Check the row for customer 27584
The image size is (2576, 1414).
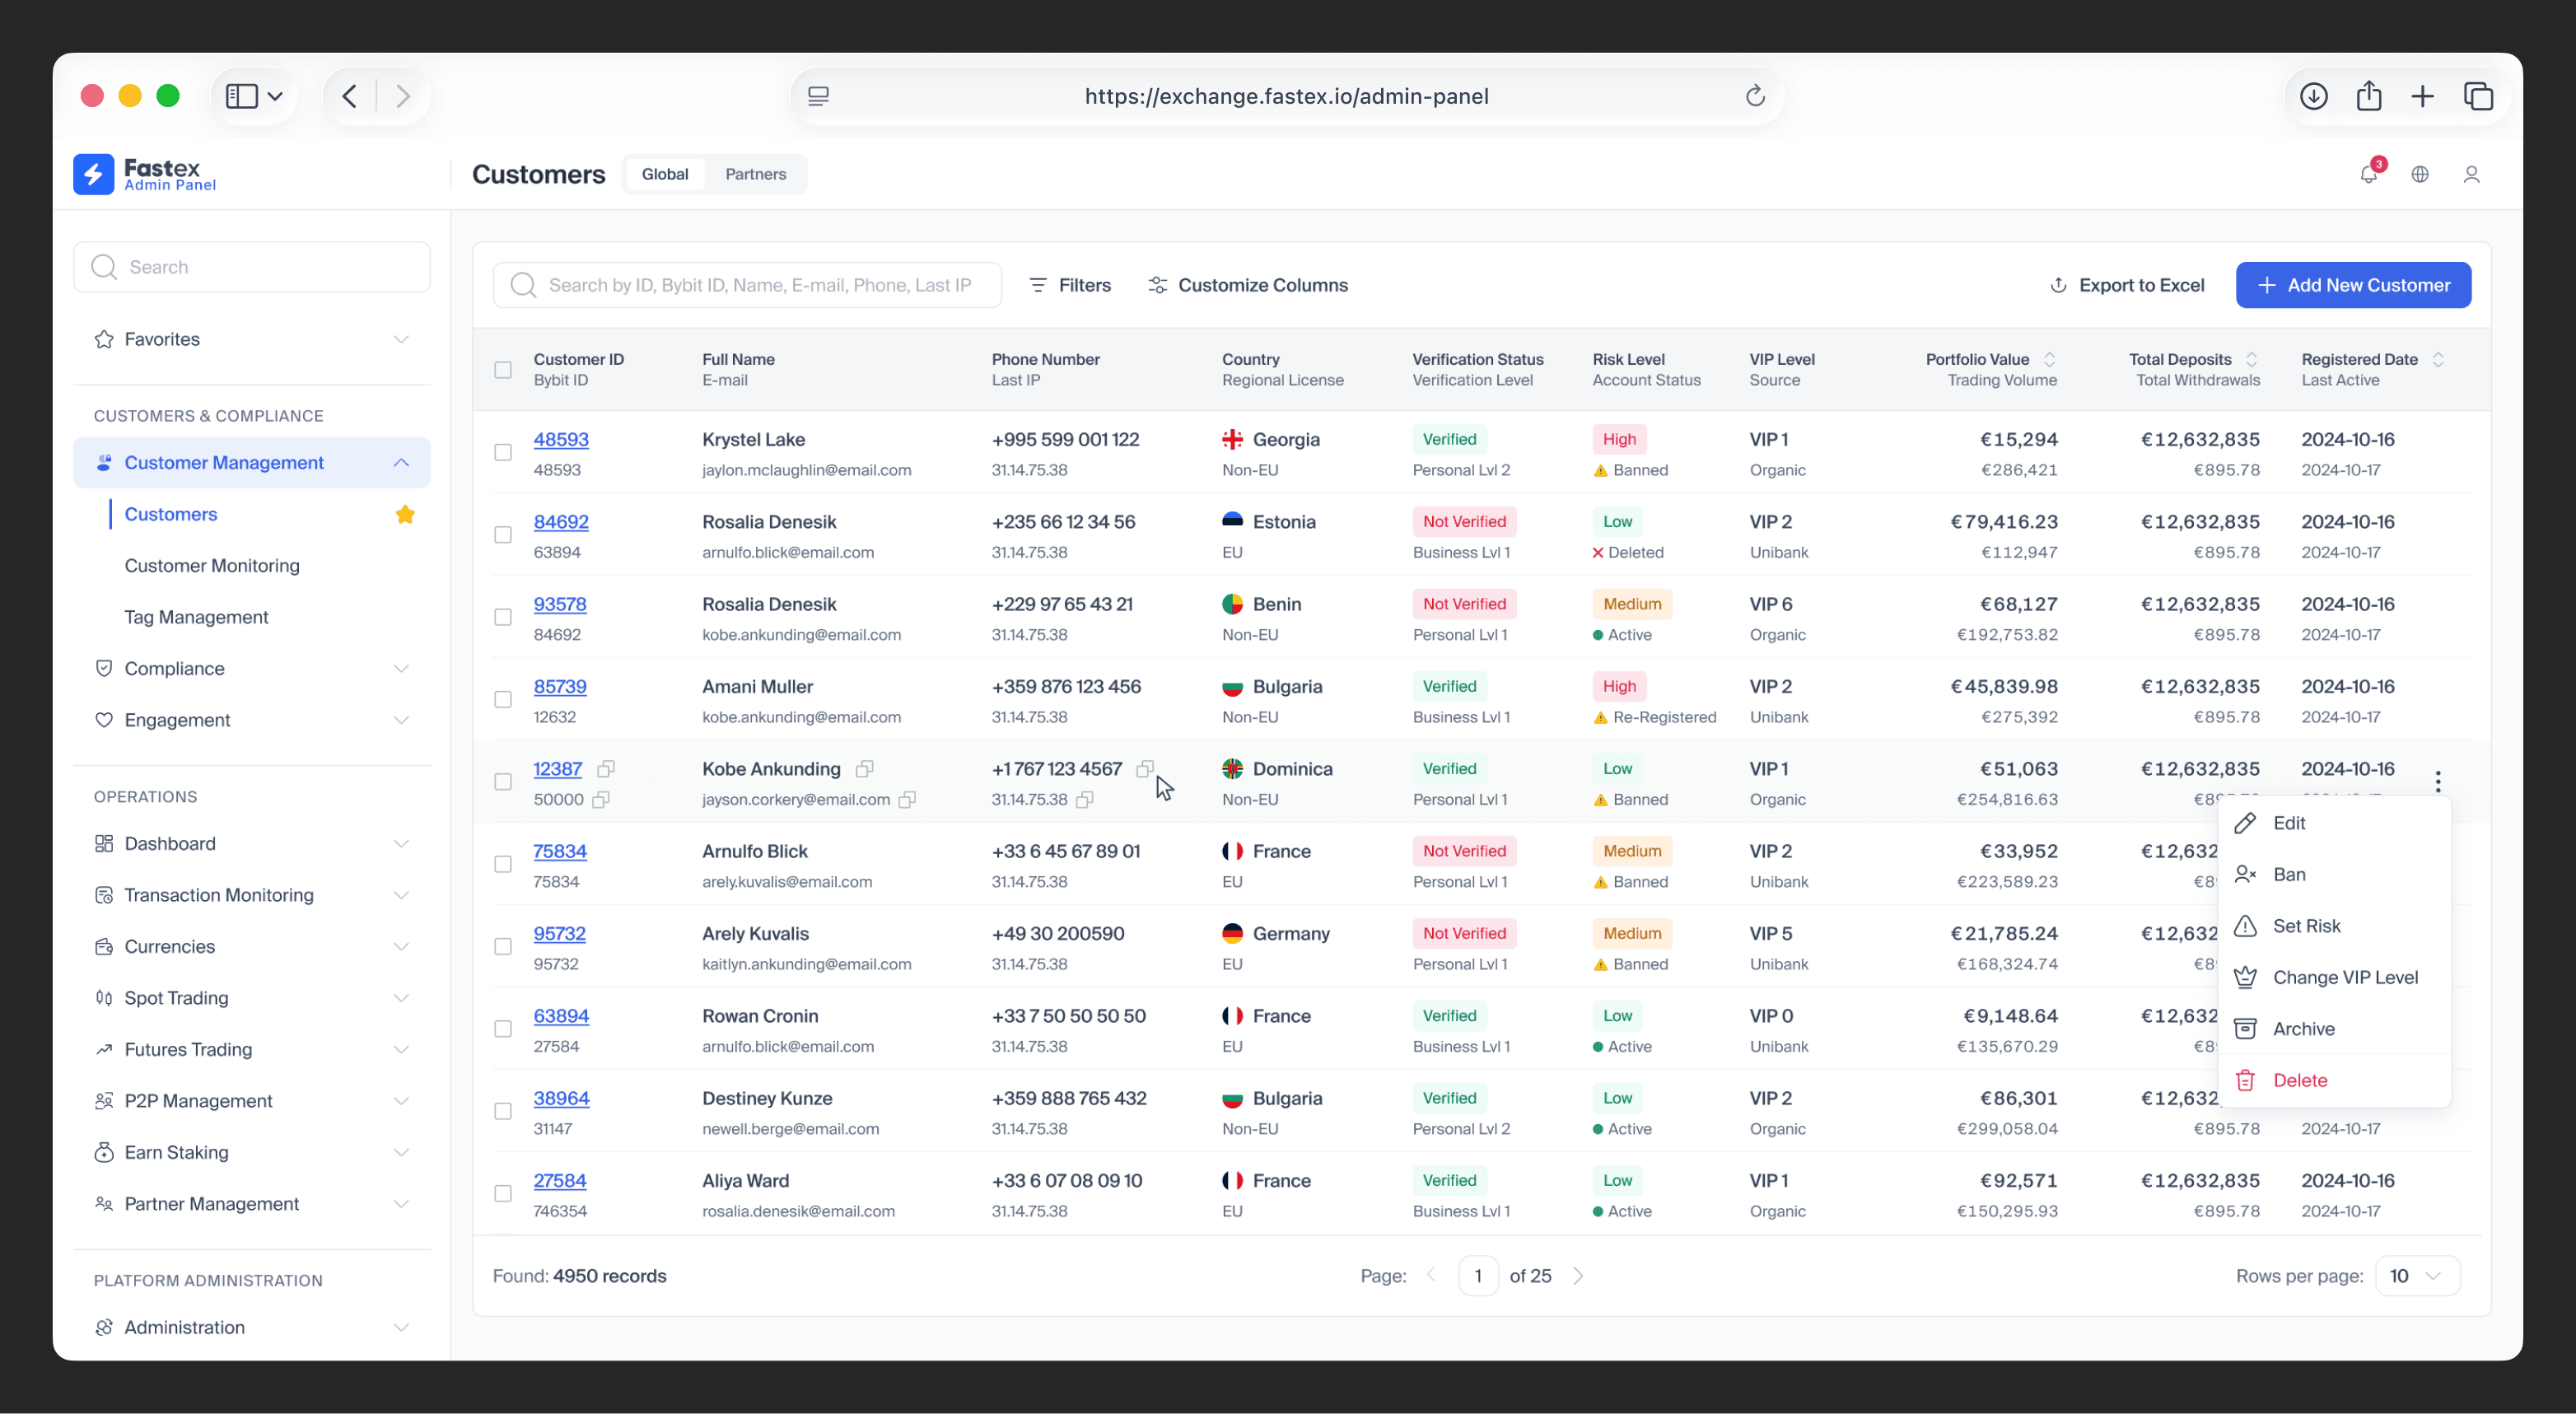503,1193
